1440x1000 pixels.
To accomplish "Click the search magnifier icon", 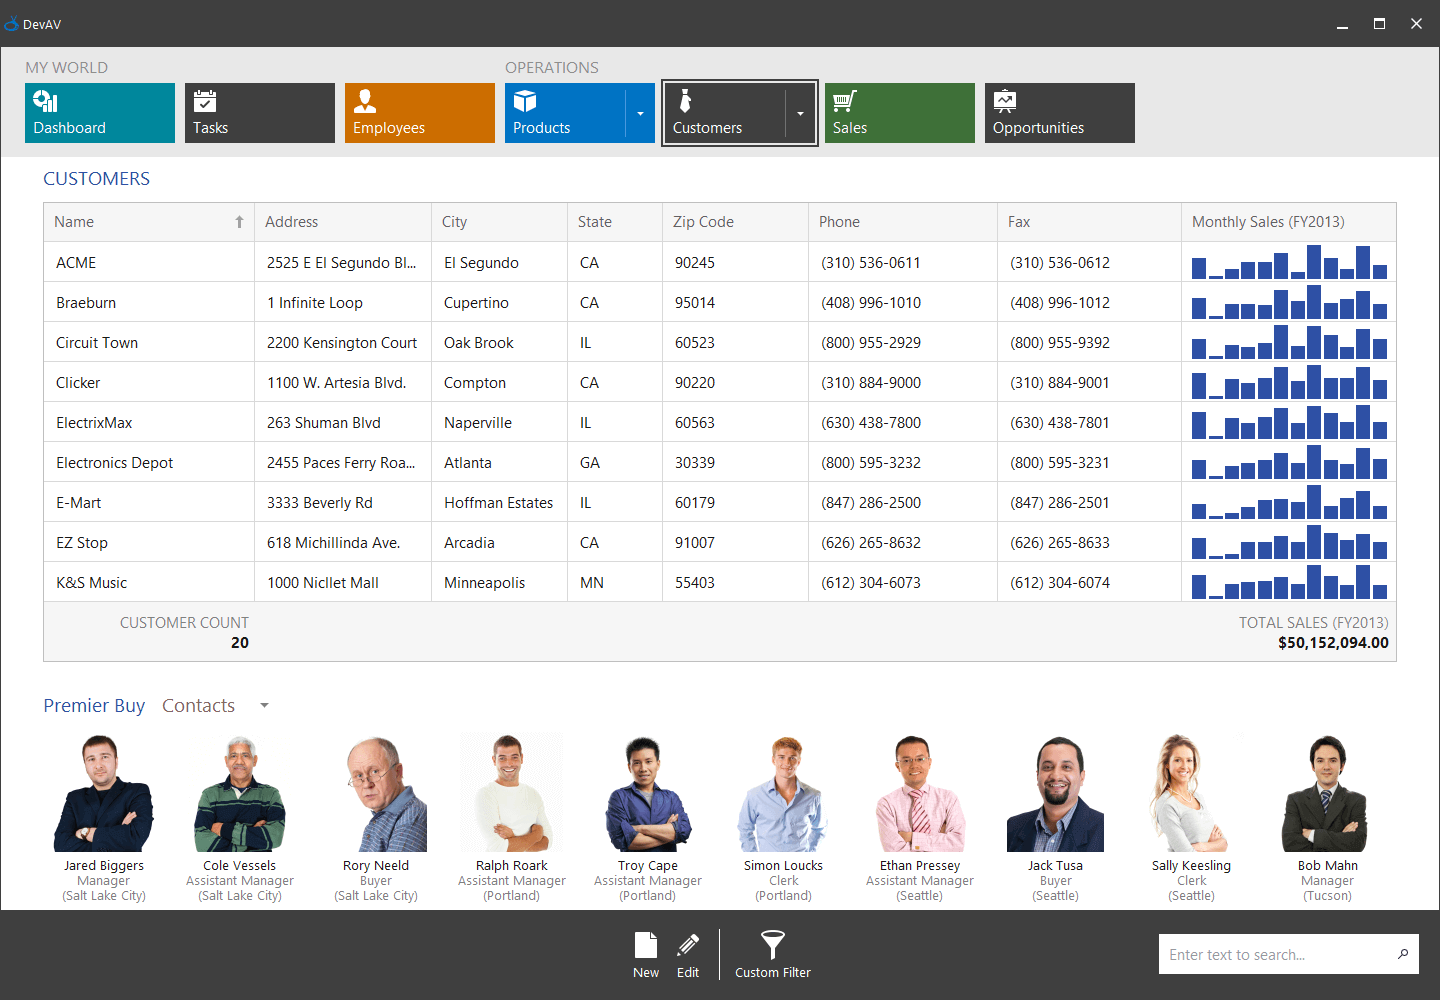I will coord(1403,954).
